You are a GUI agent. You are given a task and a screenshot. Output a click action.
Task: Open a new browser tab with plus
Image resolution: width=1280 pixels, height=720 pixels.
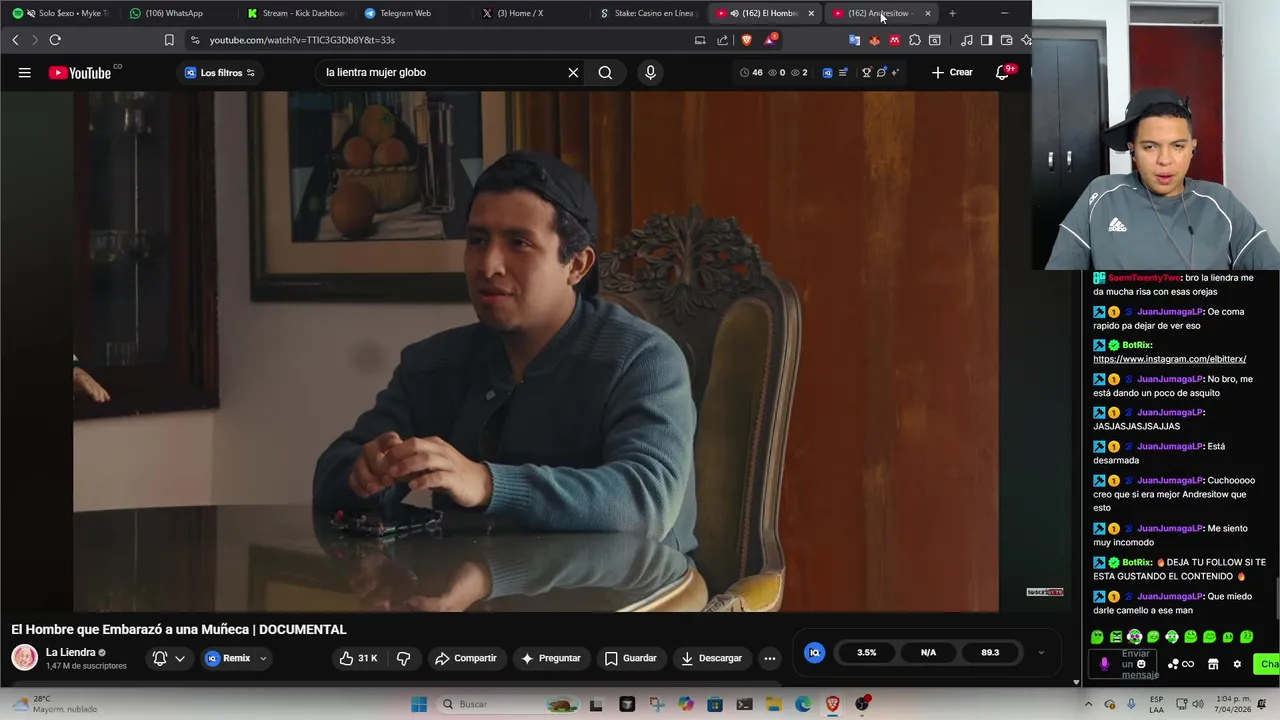point(952,13)
